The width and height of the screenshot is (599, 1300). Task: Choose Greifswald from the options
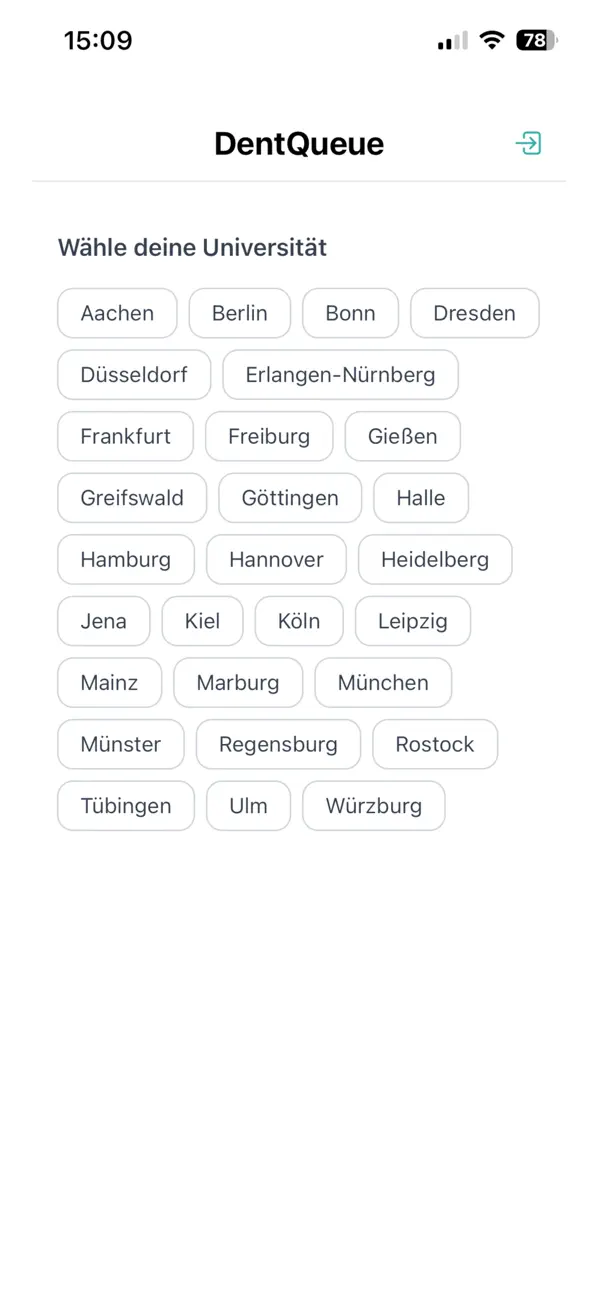pos(131,498)
